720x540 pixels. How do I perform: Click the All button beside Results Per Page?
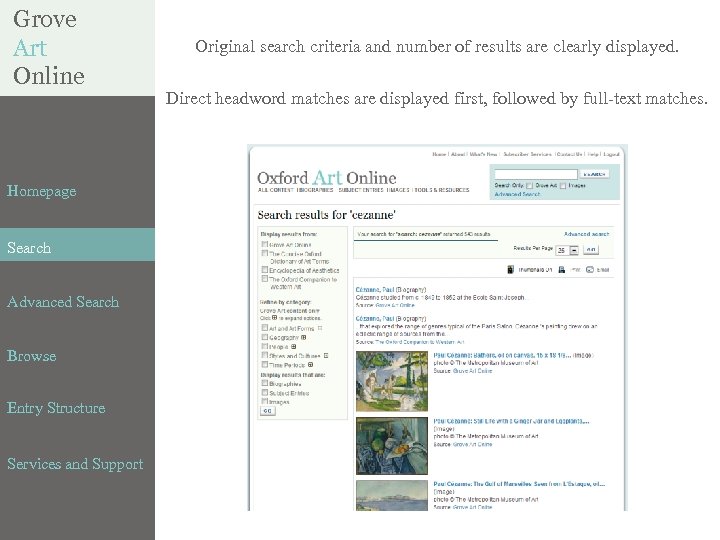pyautogui.click(x=591, y=250)
